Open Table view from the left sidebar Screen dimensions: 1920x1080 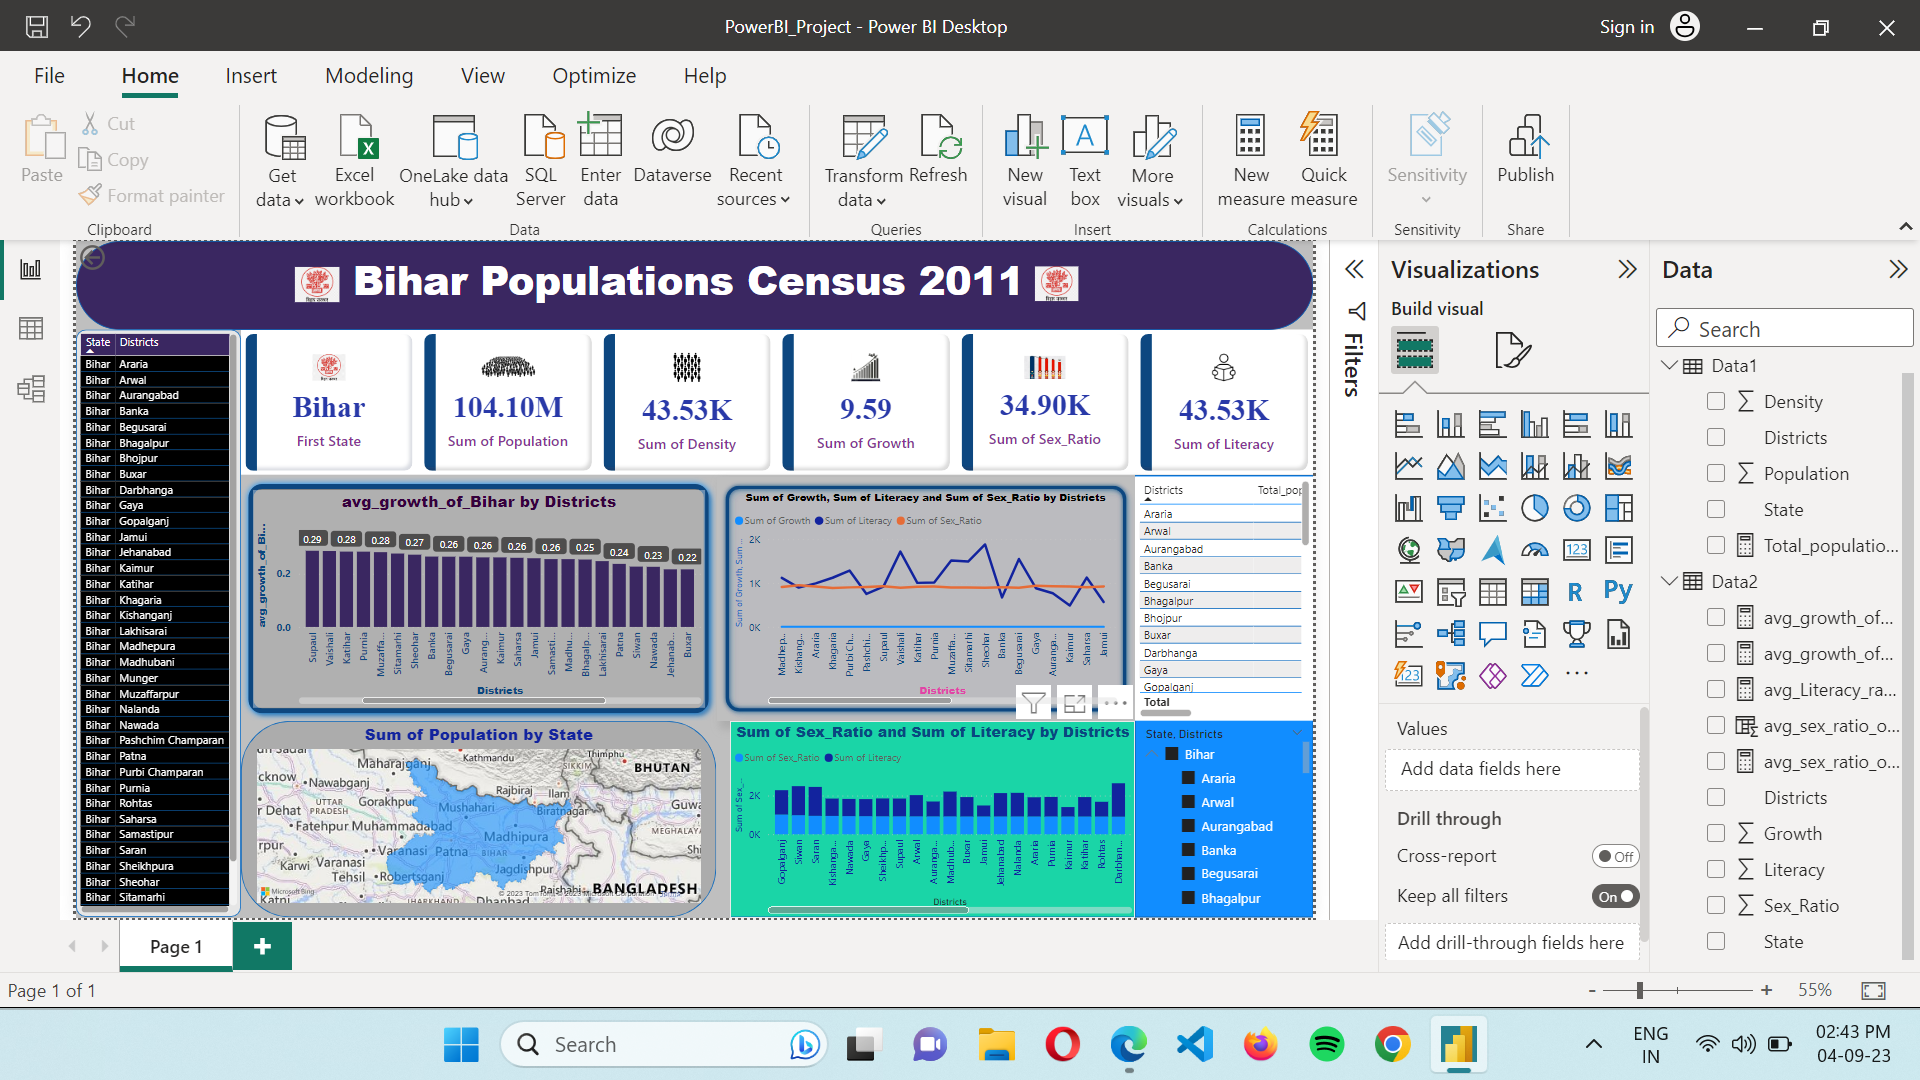(32, 328)
